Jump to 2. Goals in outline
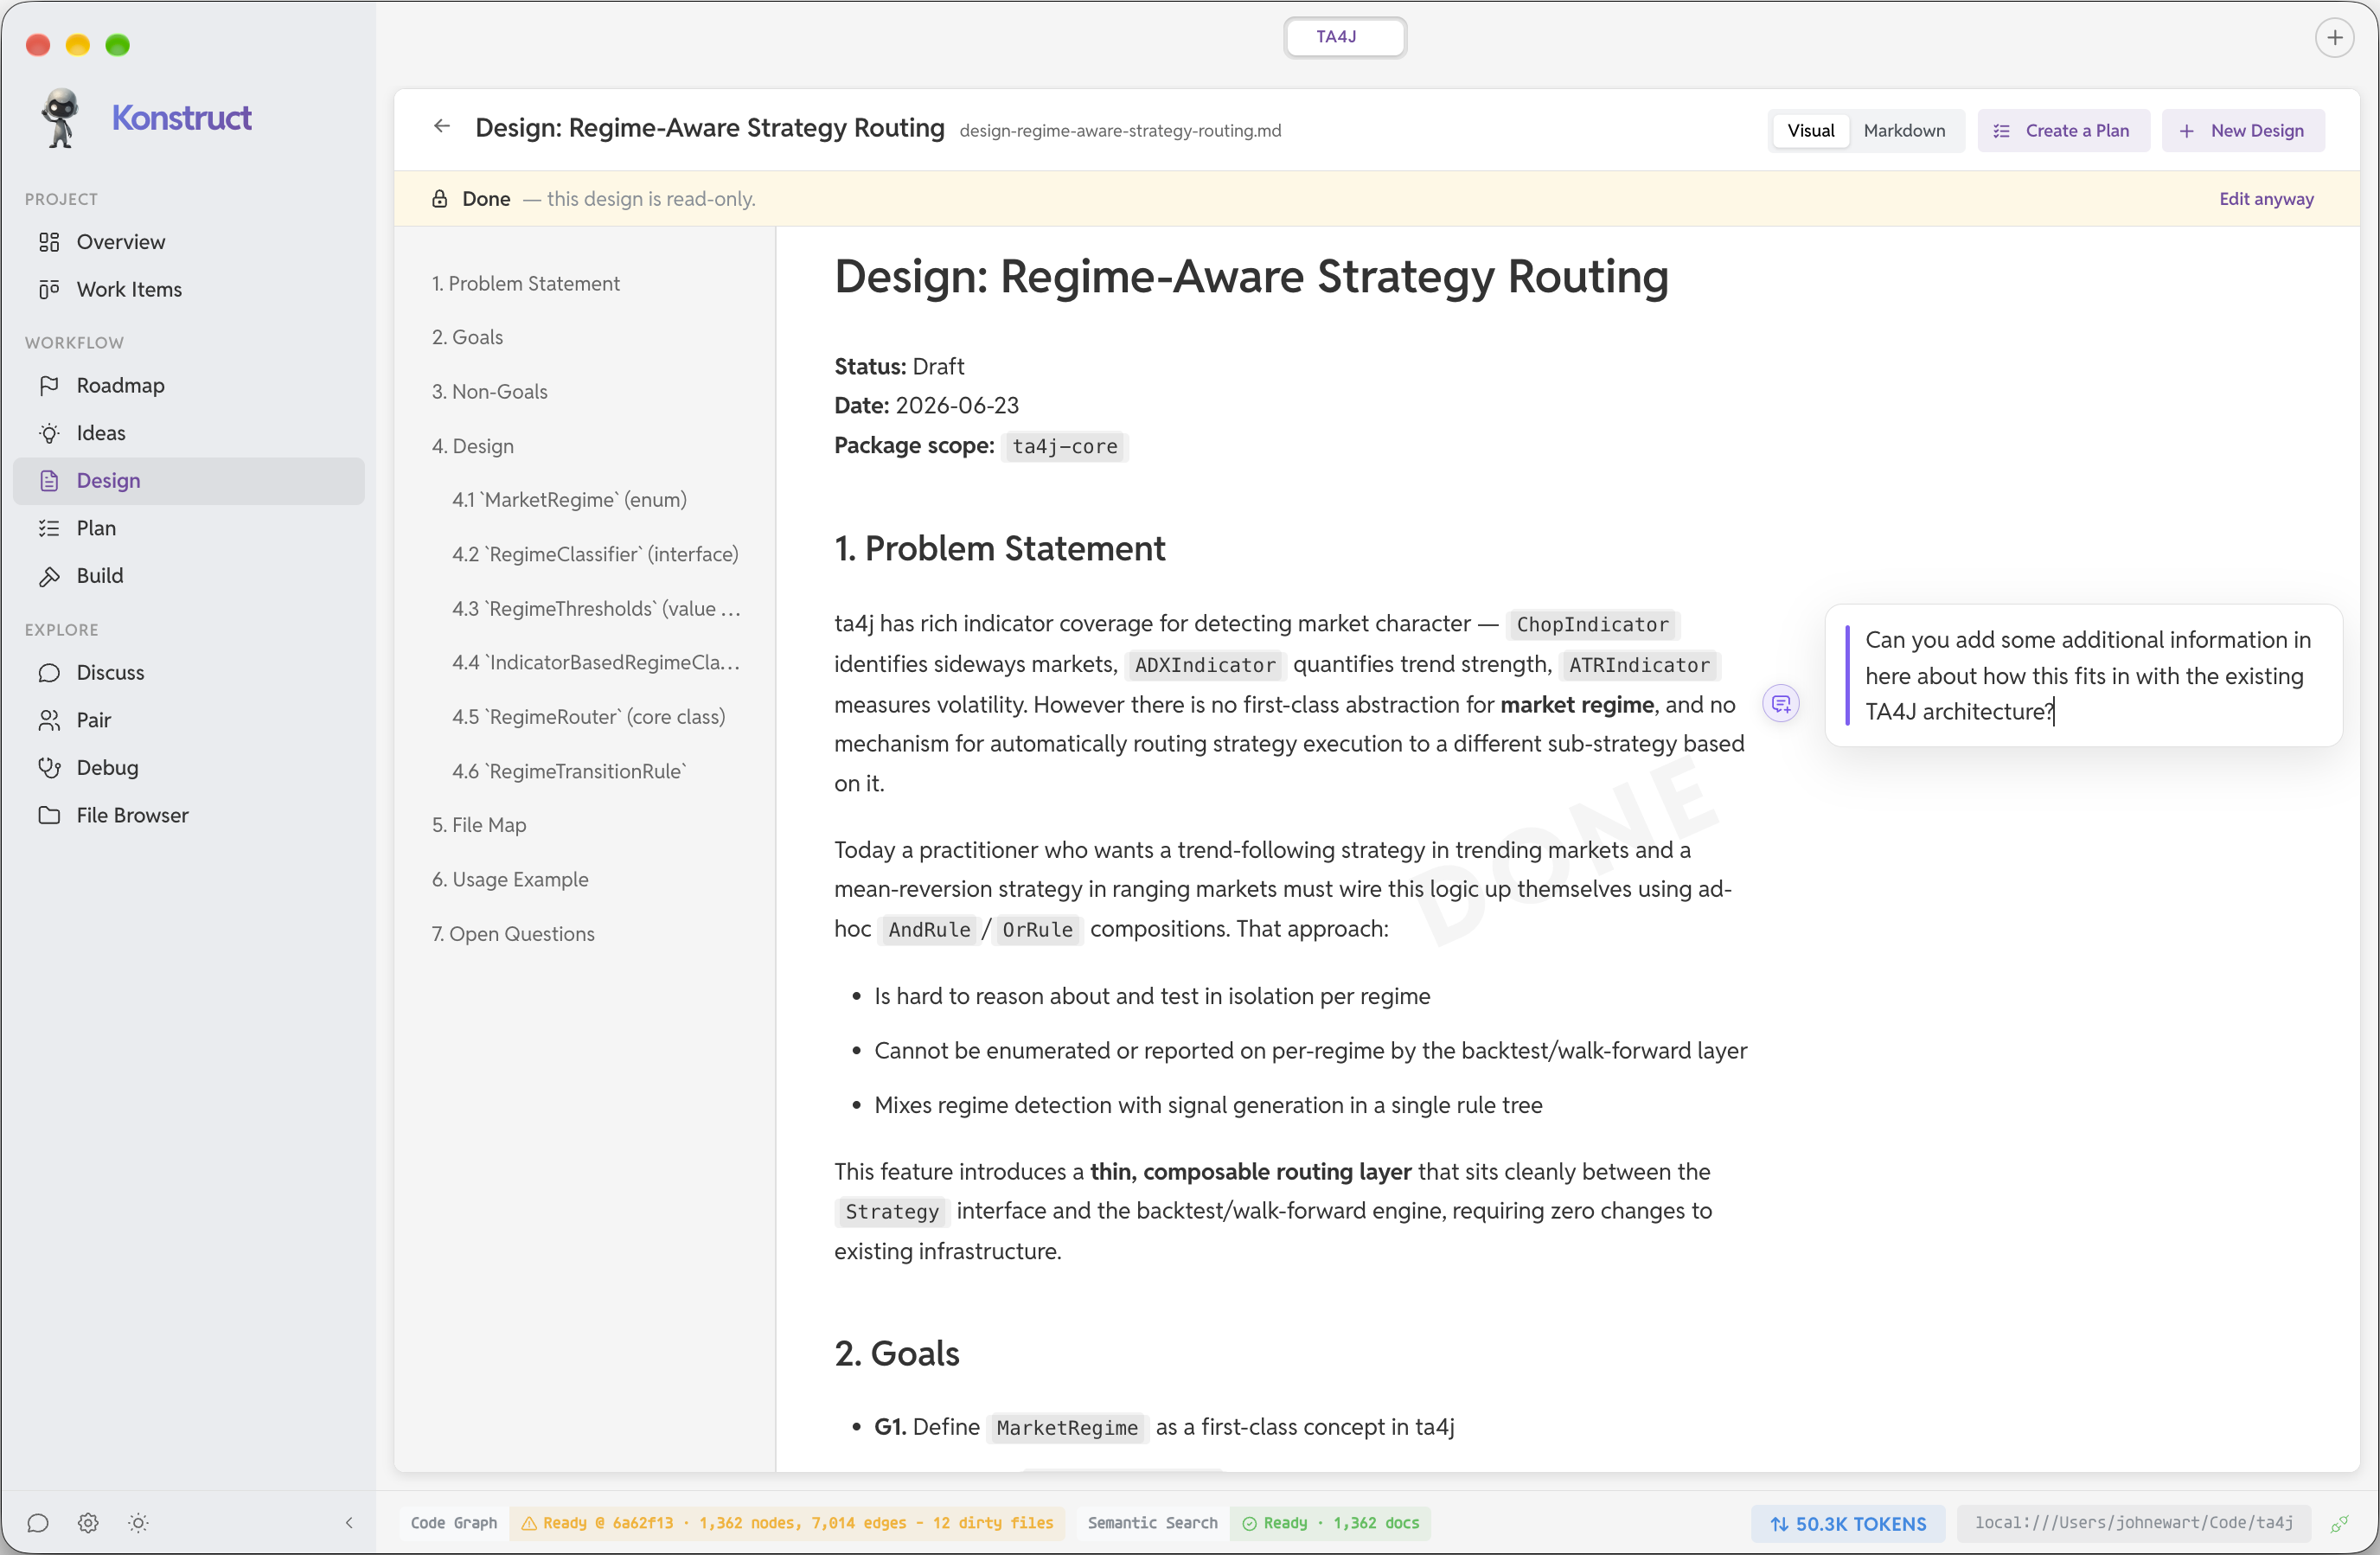The width and height of the screenshot is (2380, 1555). (467, 337)
